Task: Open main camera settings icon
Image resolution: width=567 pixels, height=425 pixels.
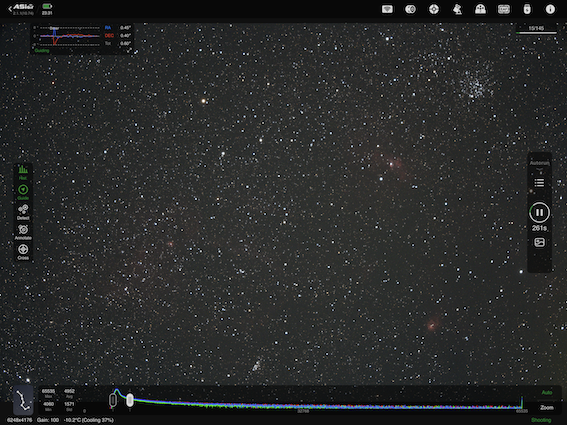Action: tap(410, 9)
